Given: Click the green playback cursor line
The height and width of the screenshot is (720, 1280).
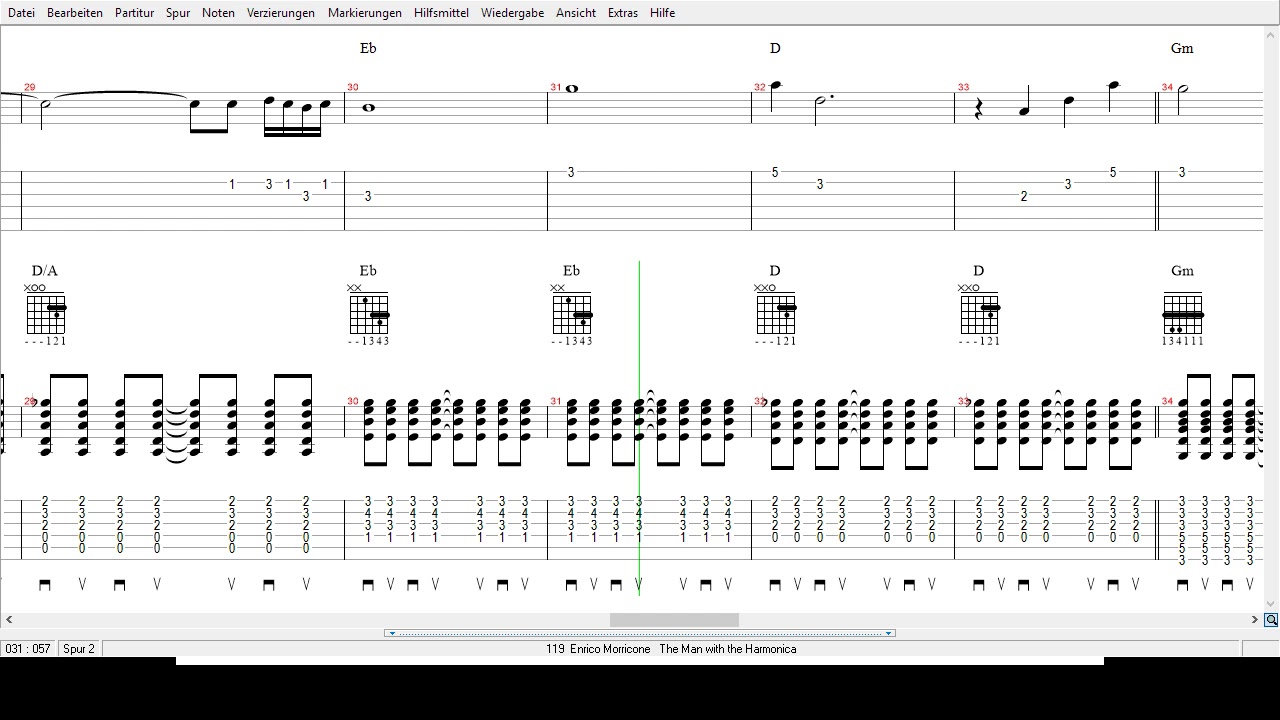Looking at the screenshot, I should [639, 428].
